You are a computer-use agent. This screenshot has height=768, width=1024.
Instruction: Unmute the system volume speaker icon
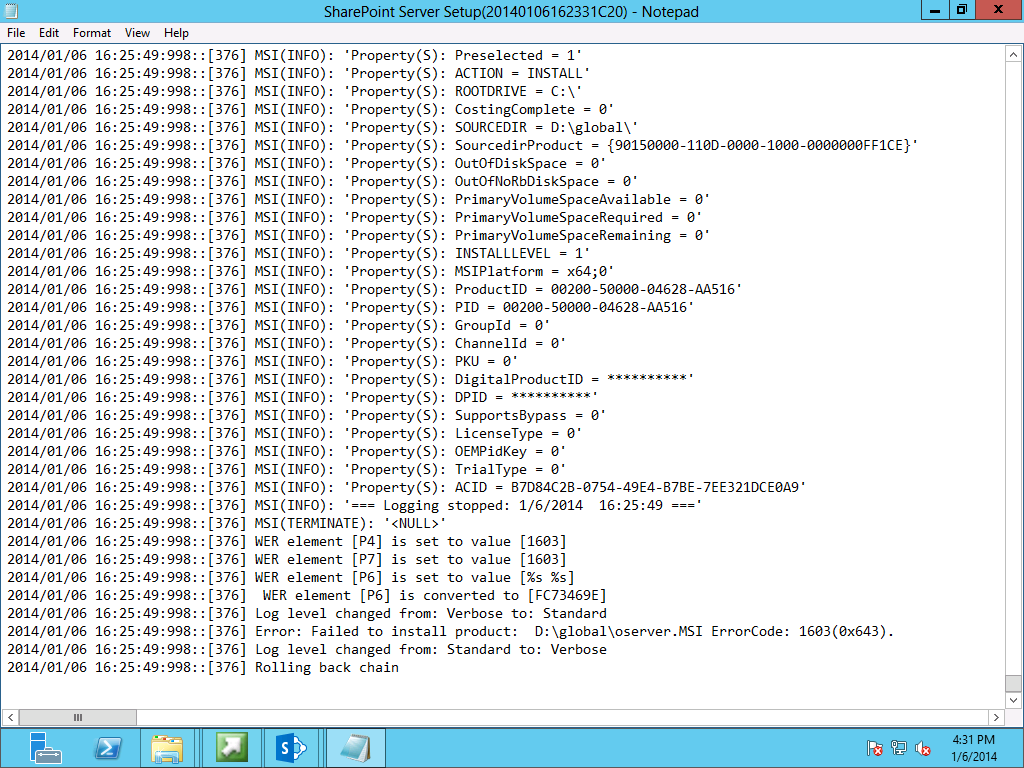[922, 747]
